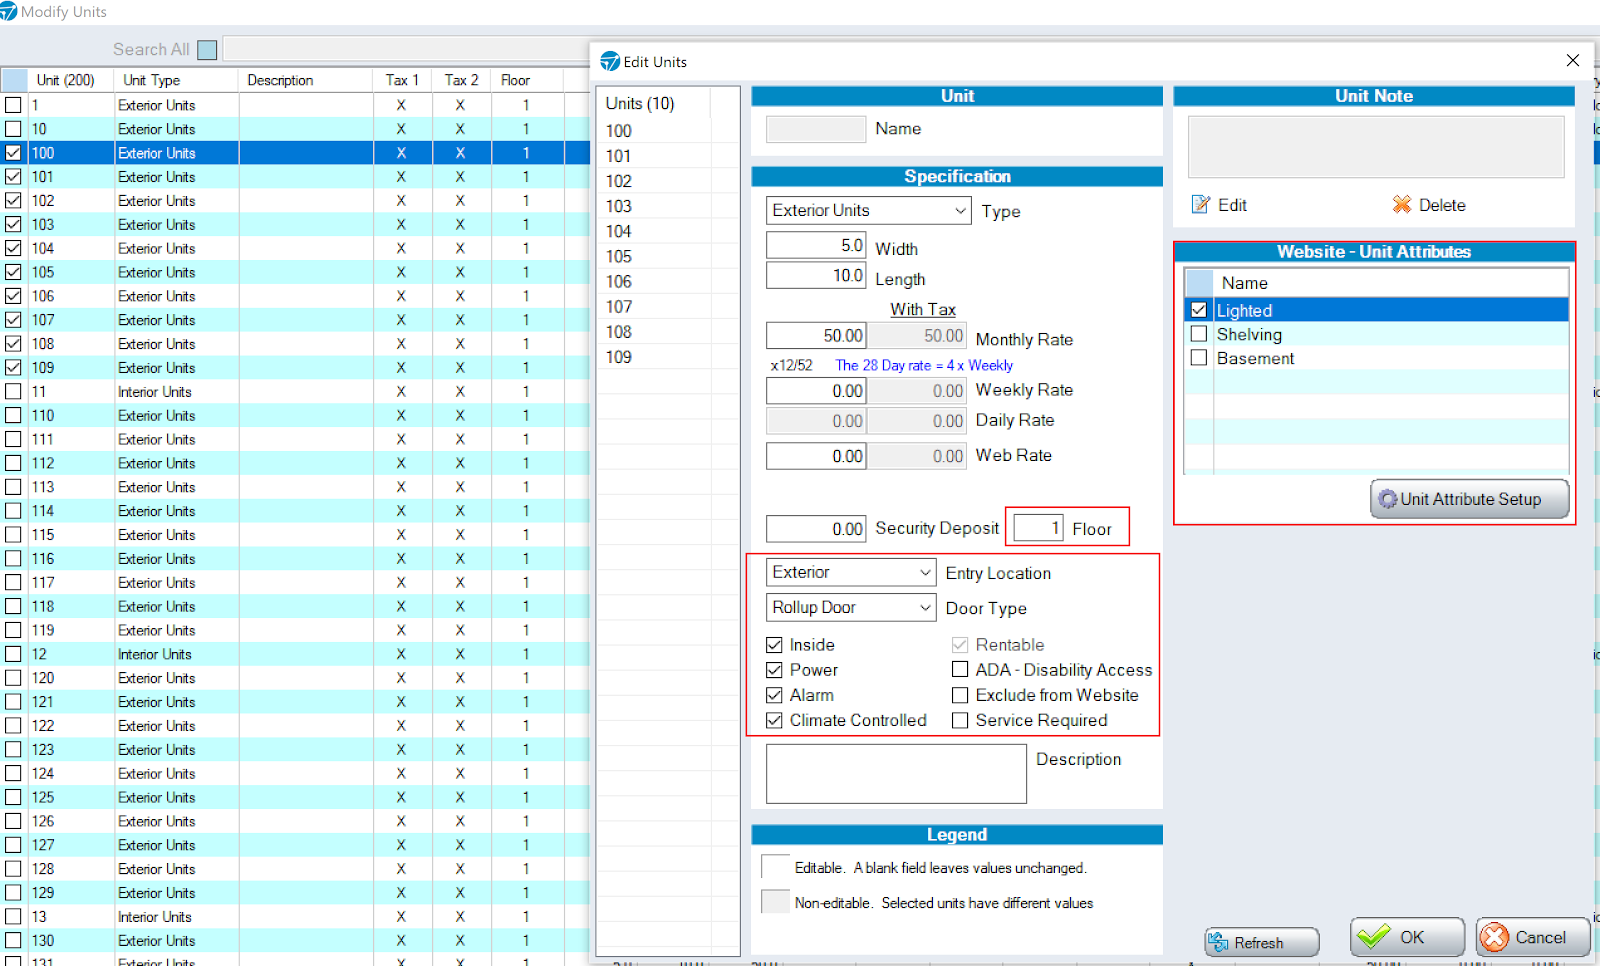The width and height of the screenshot is (1600, 966).
Task: Uncheck the Alarm checkbox
Action: [774, 695]
